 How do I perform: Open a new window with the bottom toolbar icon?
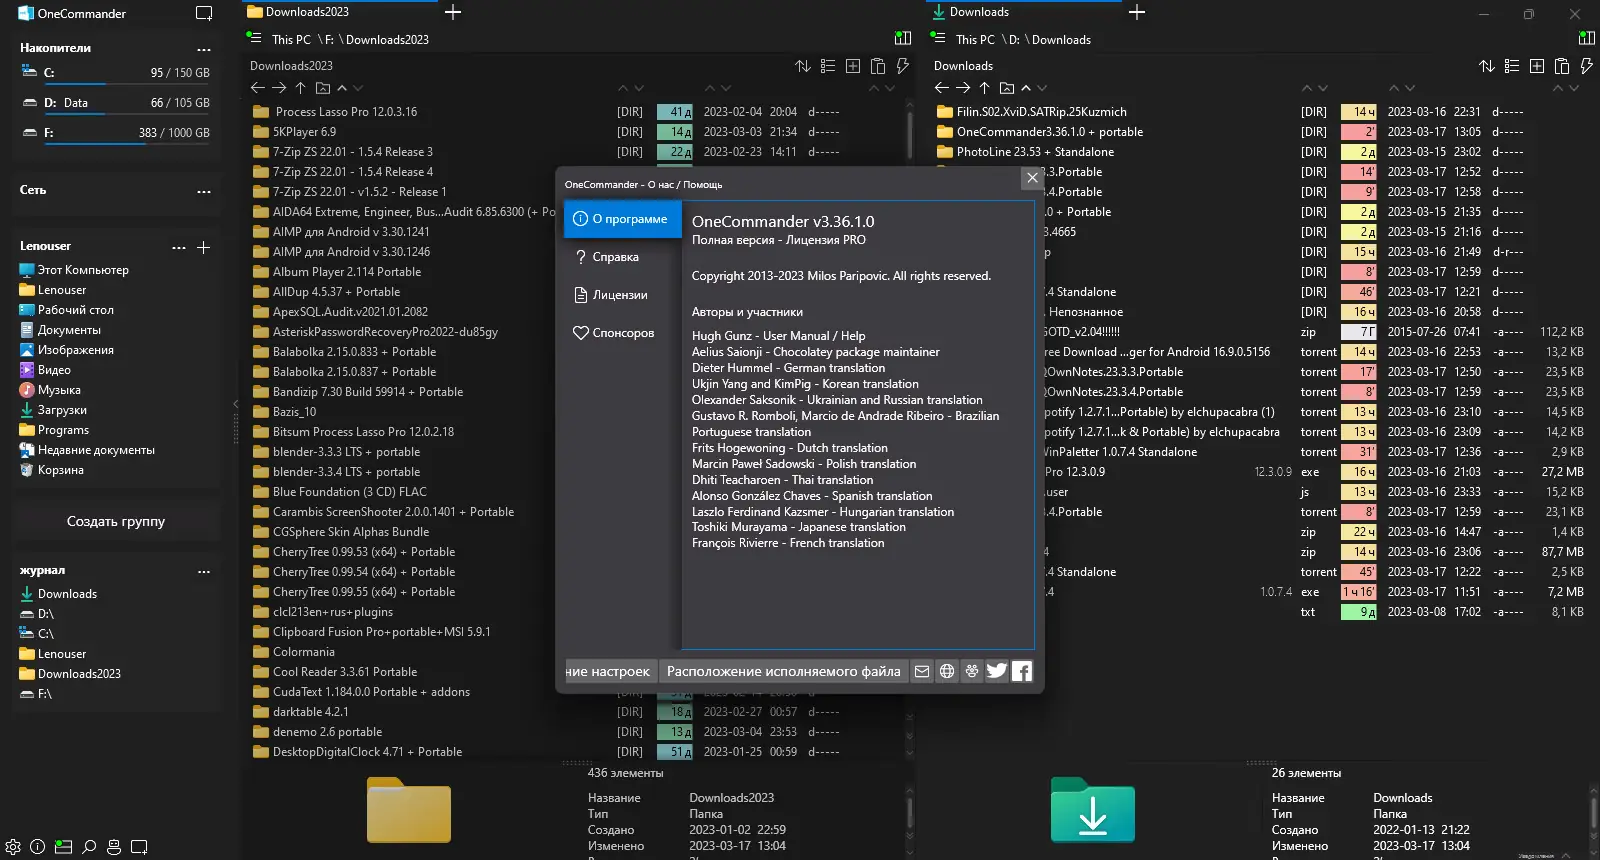coord(139,847)
